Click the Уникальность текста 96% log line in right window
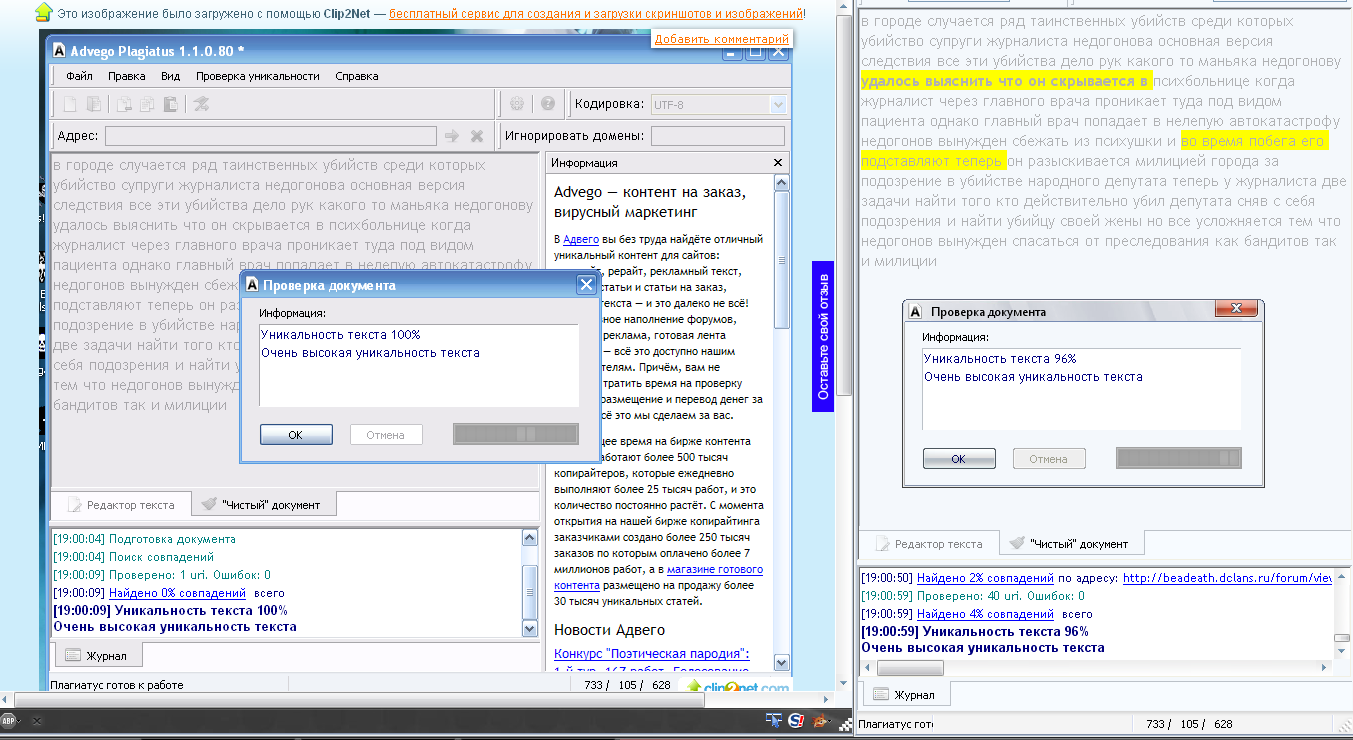 975,631
